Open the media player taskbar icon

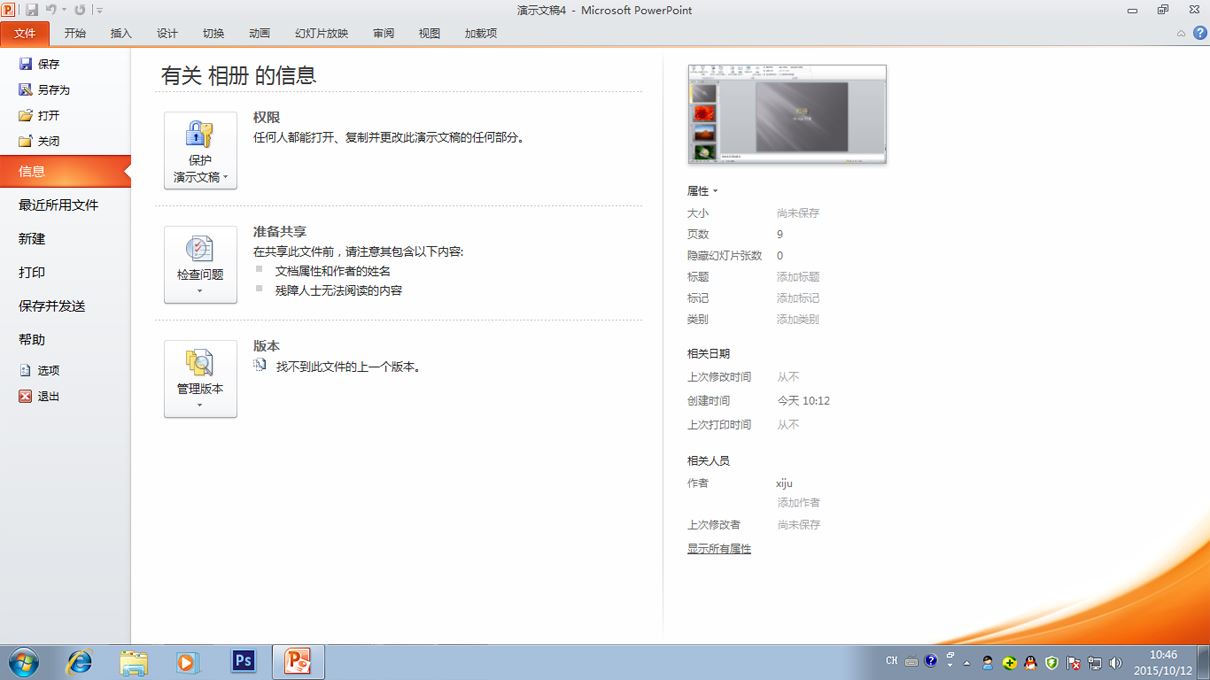point(187,662)
